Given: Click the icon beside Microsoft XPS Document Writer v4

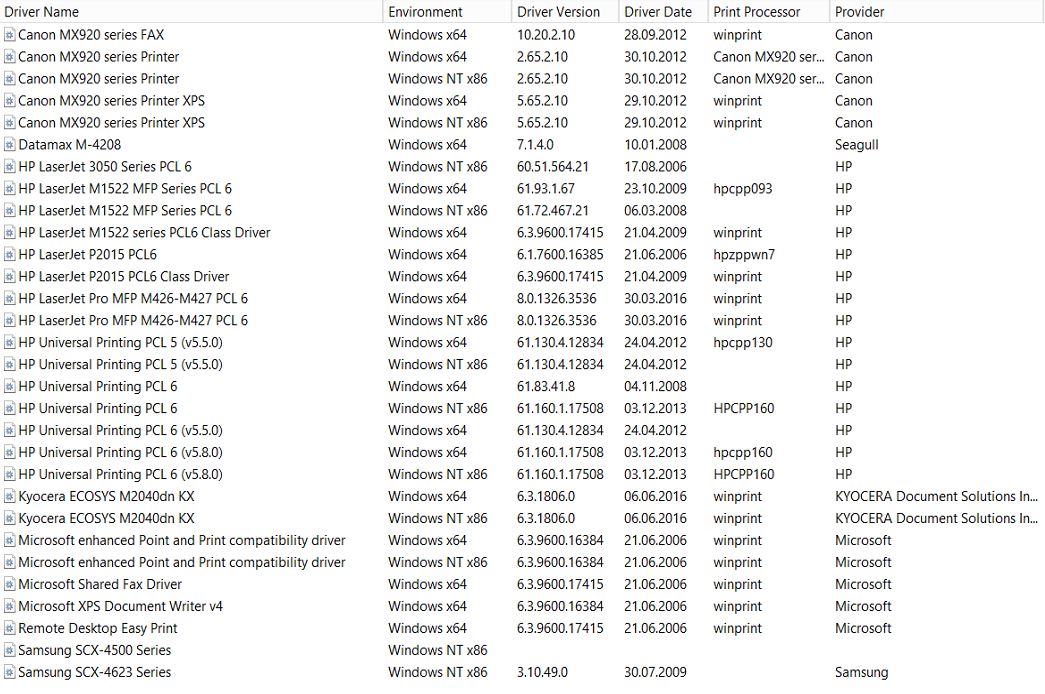Looking at the screenshot, I should 9,607.
